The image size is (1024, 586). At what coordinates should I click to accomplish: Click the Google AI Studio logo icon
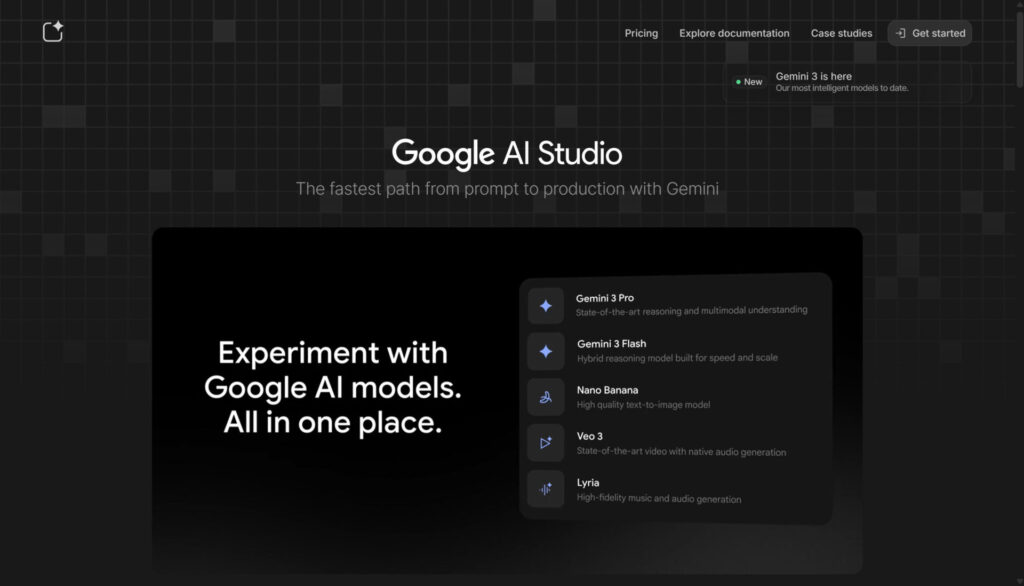coord(51,31)
